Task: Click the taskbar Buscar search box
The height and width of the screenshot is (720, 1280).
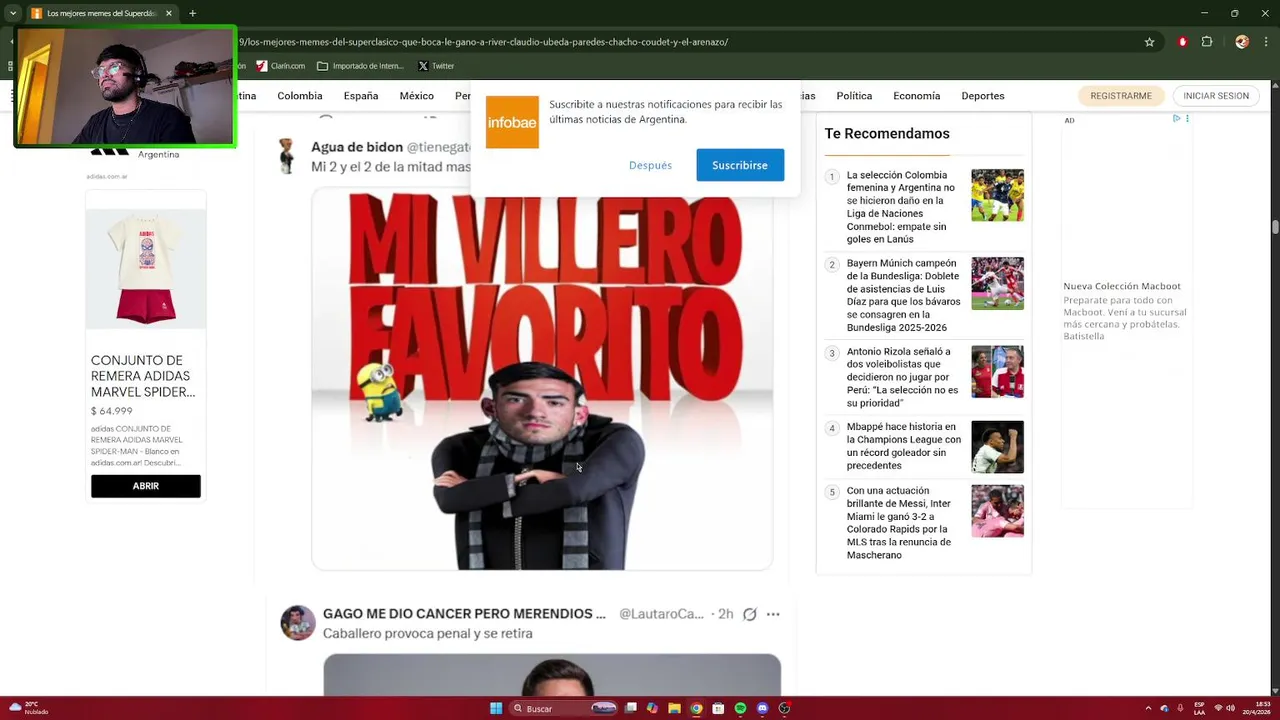Action: [x=564, y=708]
